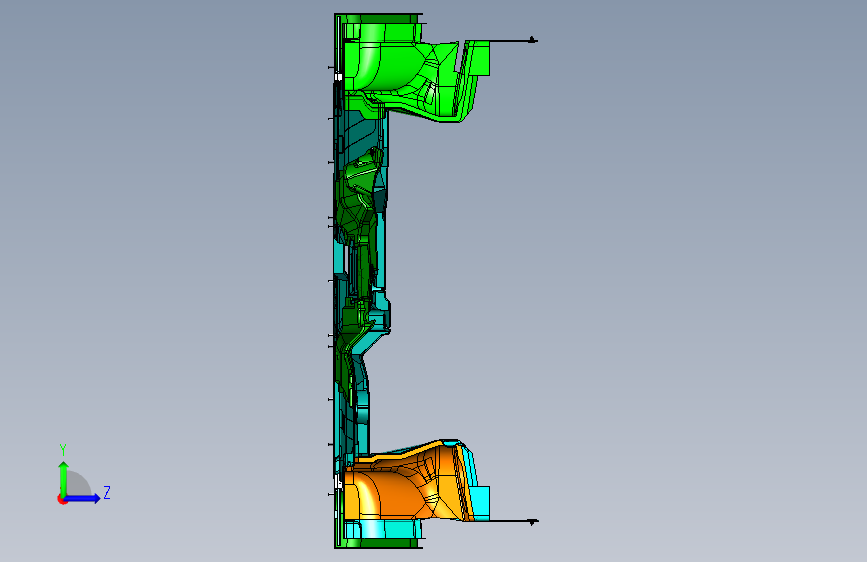The height and width of the screenshot is (562, 867).
Task: Click the Y axis label on triad
Action: point(63,450)
